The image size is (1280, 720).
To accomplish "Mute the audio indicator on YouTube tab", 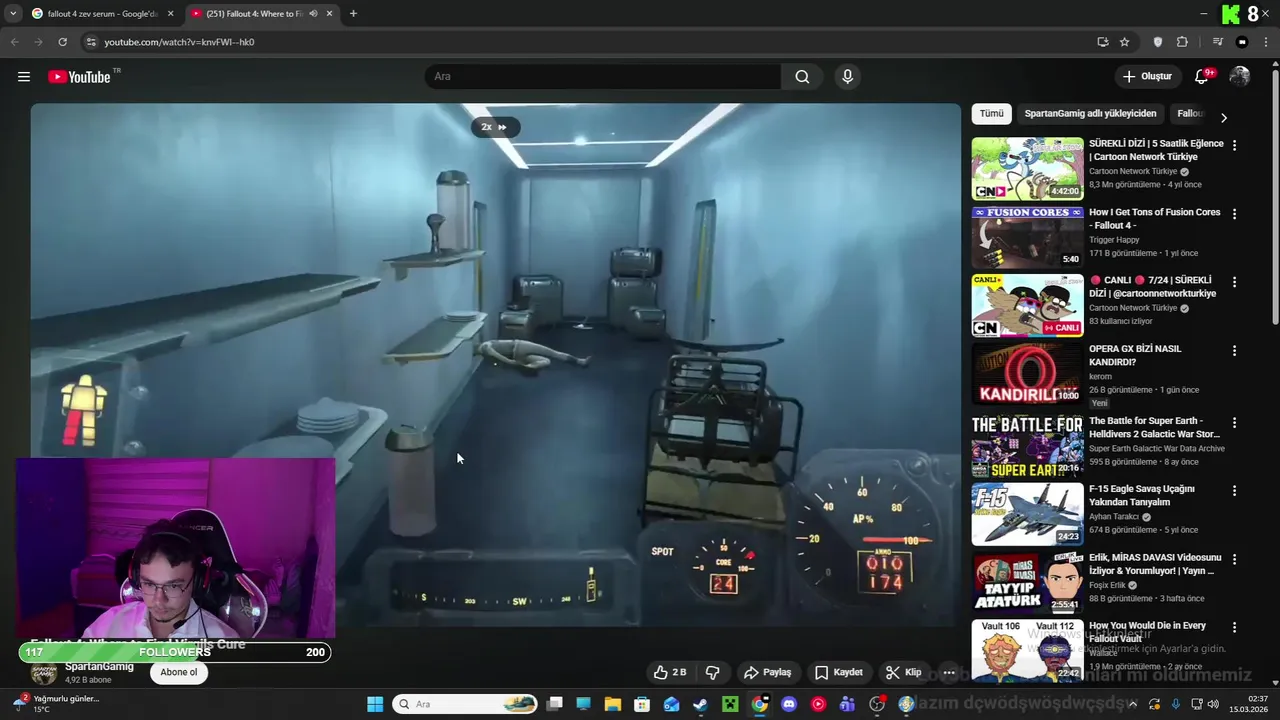I will coord(313,14).
